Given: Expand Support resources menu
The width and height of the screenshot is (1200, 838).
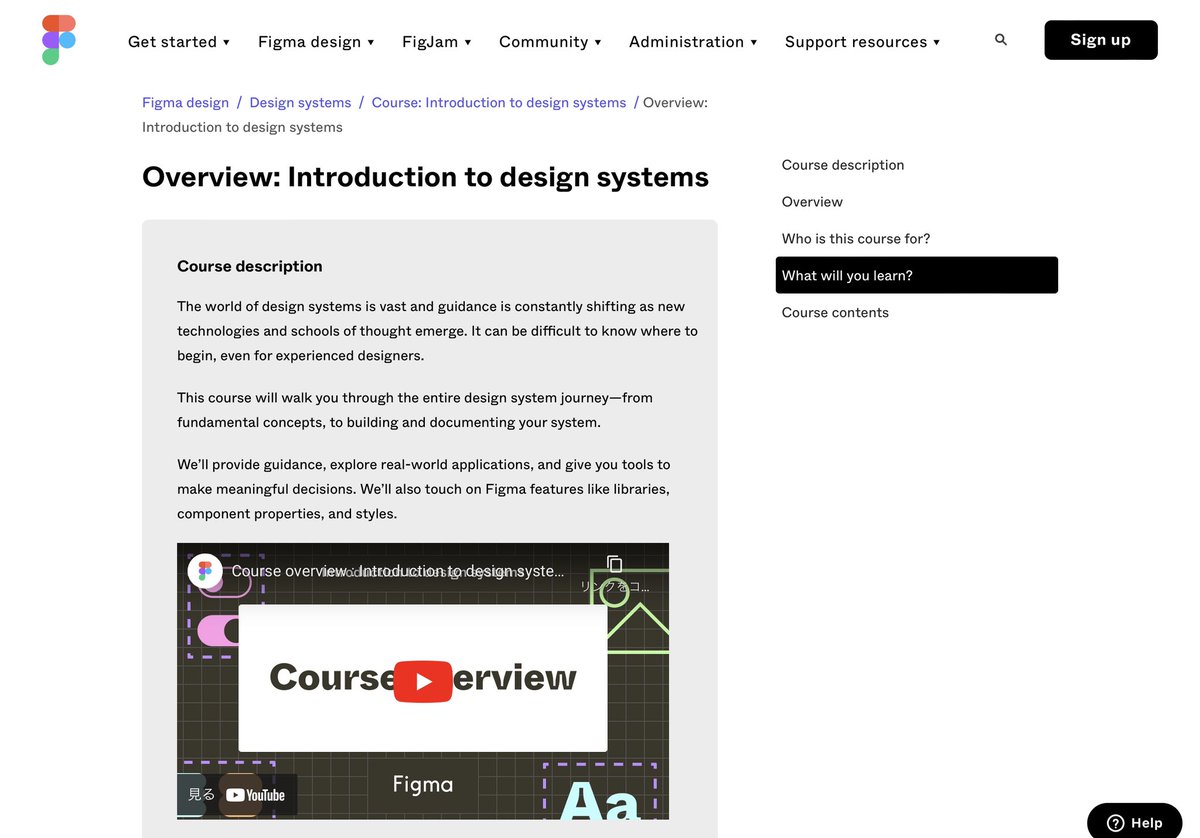Looking at the screenshot, I should 862,42.
